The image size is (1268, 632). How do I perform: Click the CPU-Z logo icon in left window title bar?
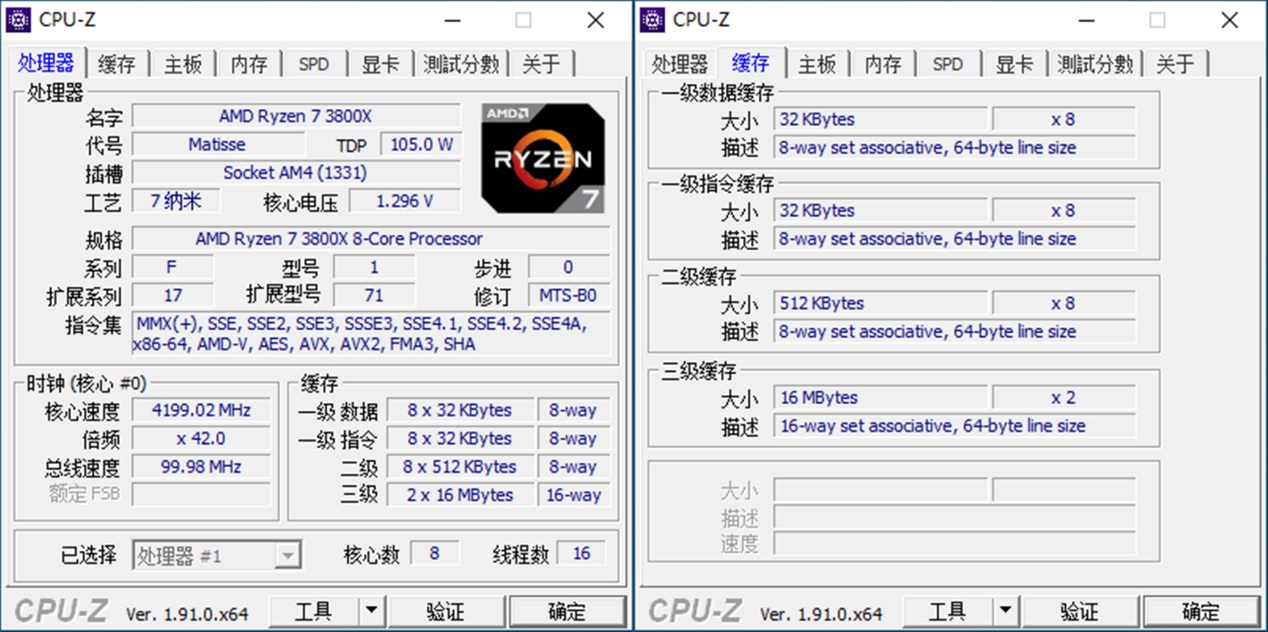[20, 19]
